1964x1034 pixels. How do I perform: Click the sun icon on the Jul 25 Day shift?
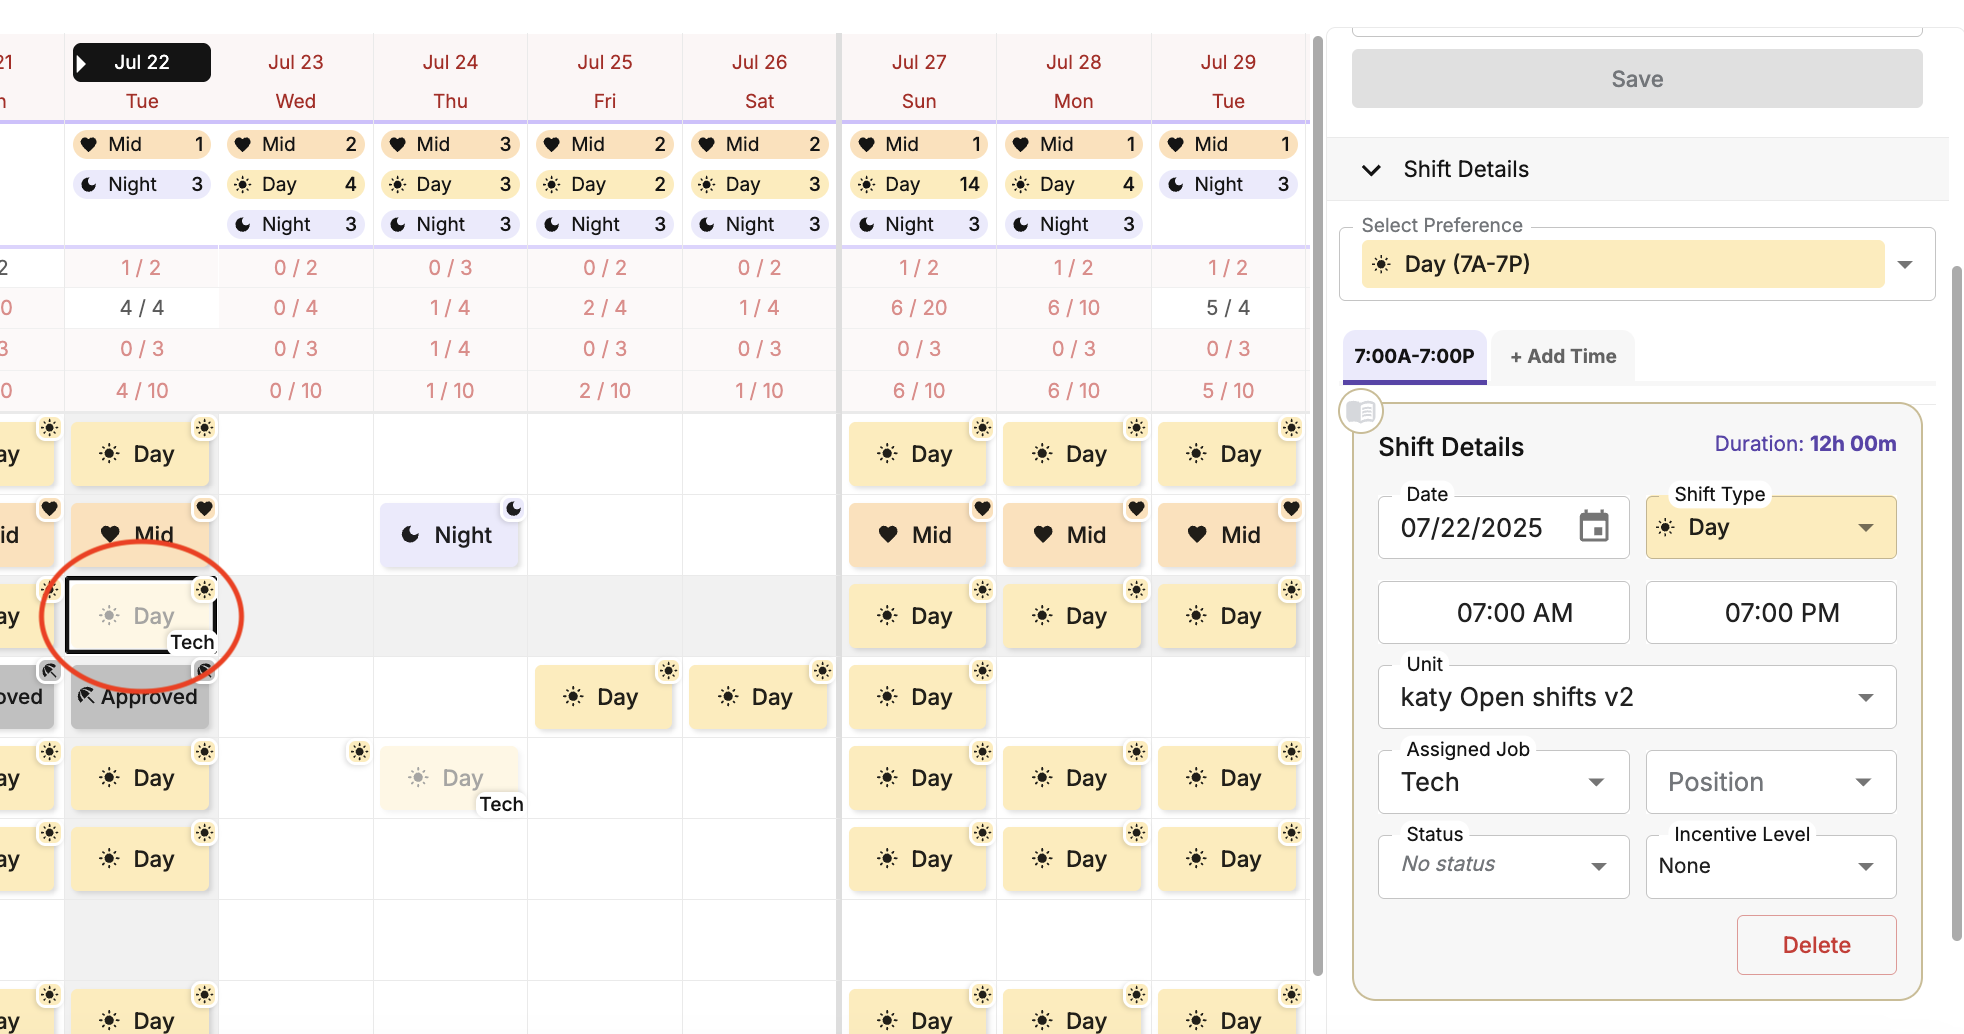[x=573, y=697]
